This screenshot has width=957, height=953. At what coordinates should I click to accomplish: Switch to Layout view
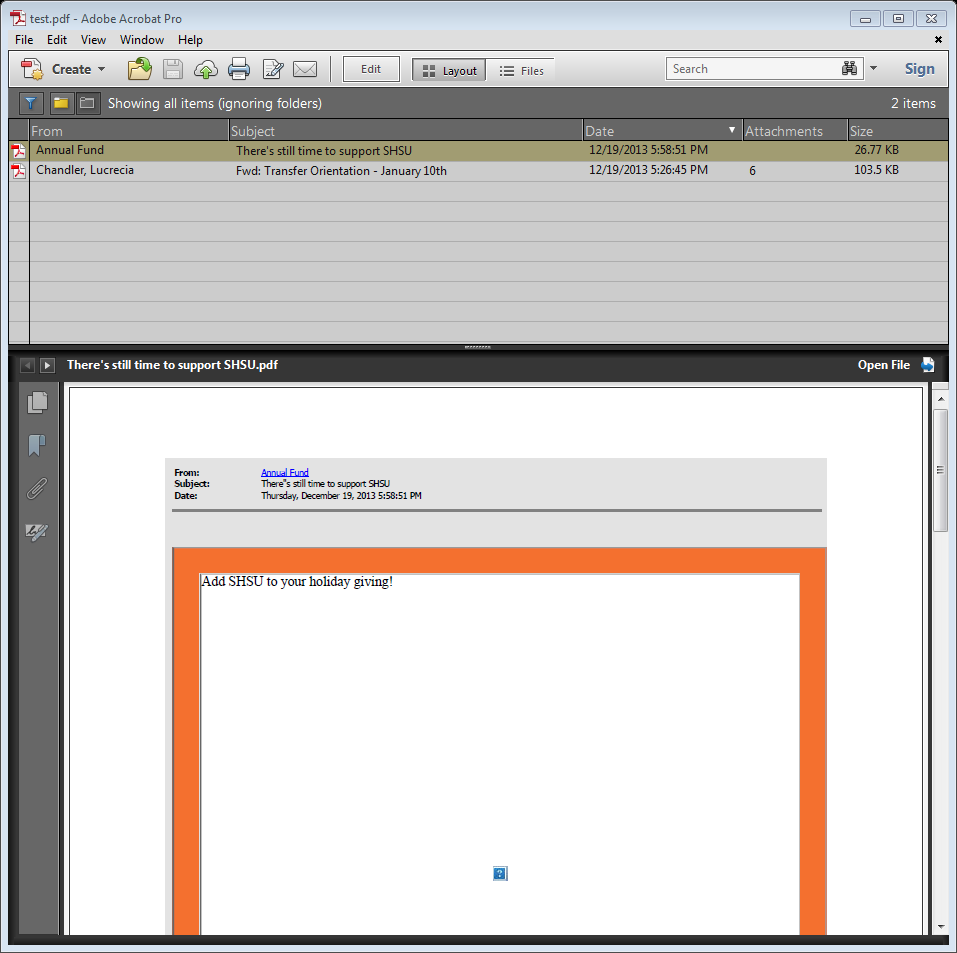click(x=449, y=70)
